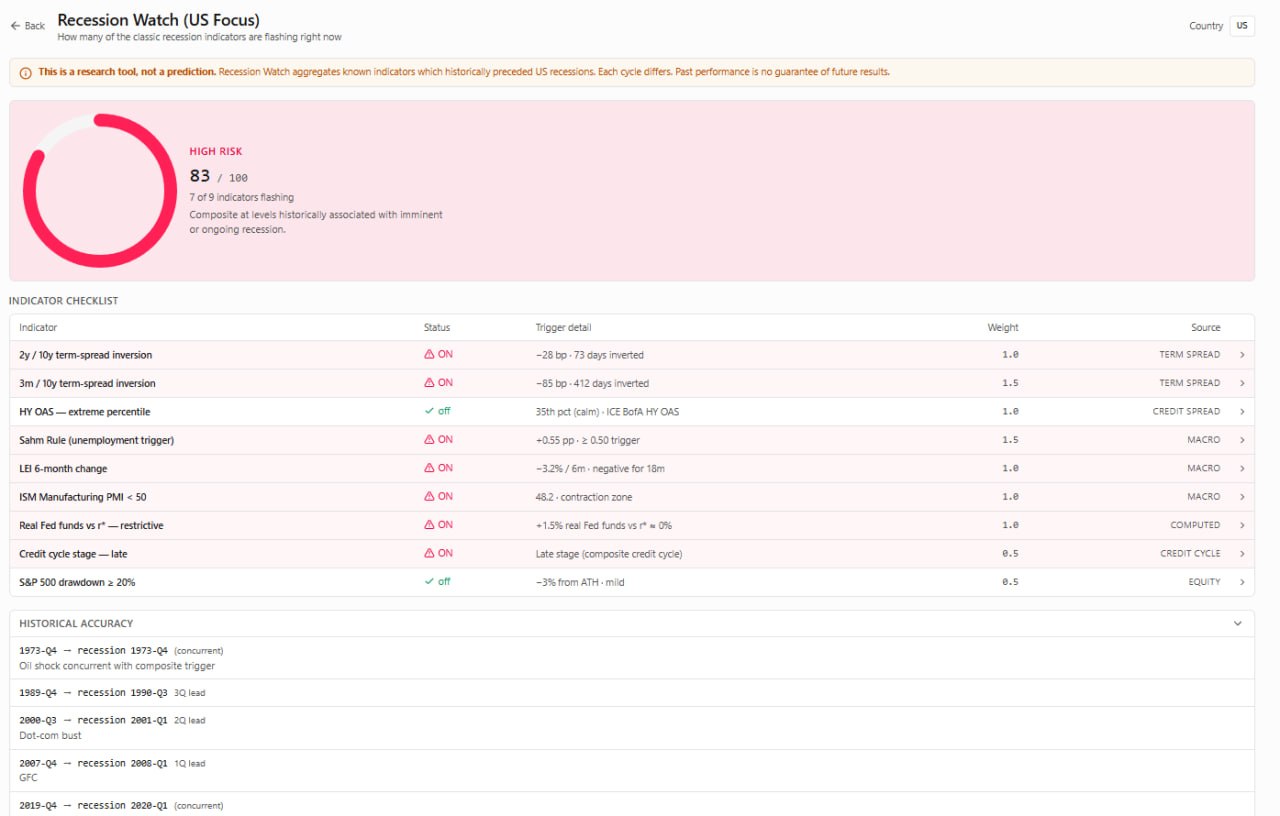Expand the Credit cycle stage row chevron
Viewport: 1280px width, 816px height.
(x=1242, y=554)
